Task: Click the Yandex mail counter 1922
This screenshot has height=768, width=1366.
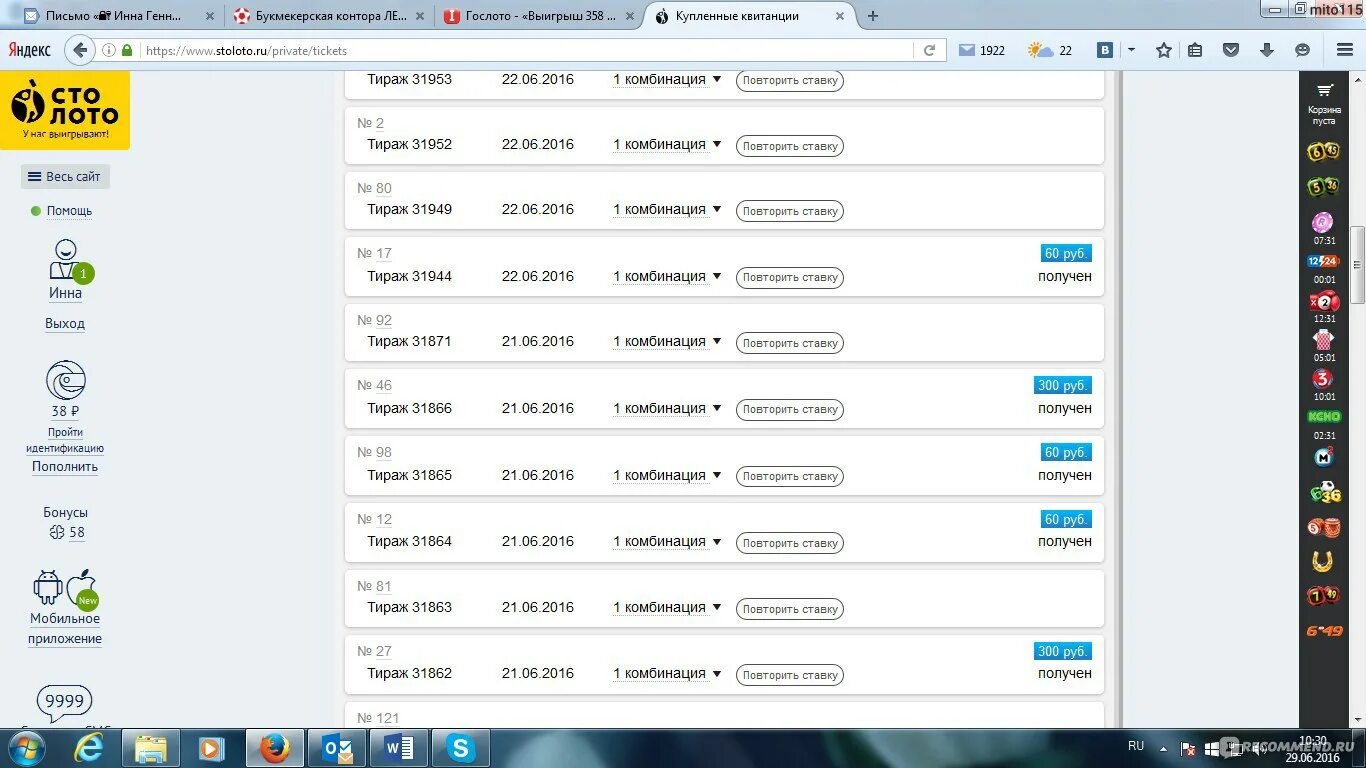Action: point(982,50)
